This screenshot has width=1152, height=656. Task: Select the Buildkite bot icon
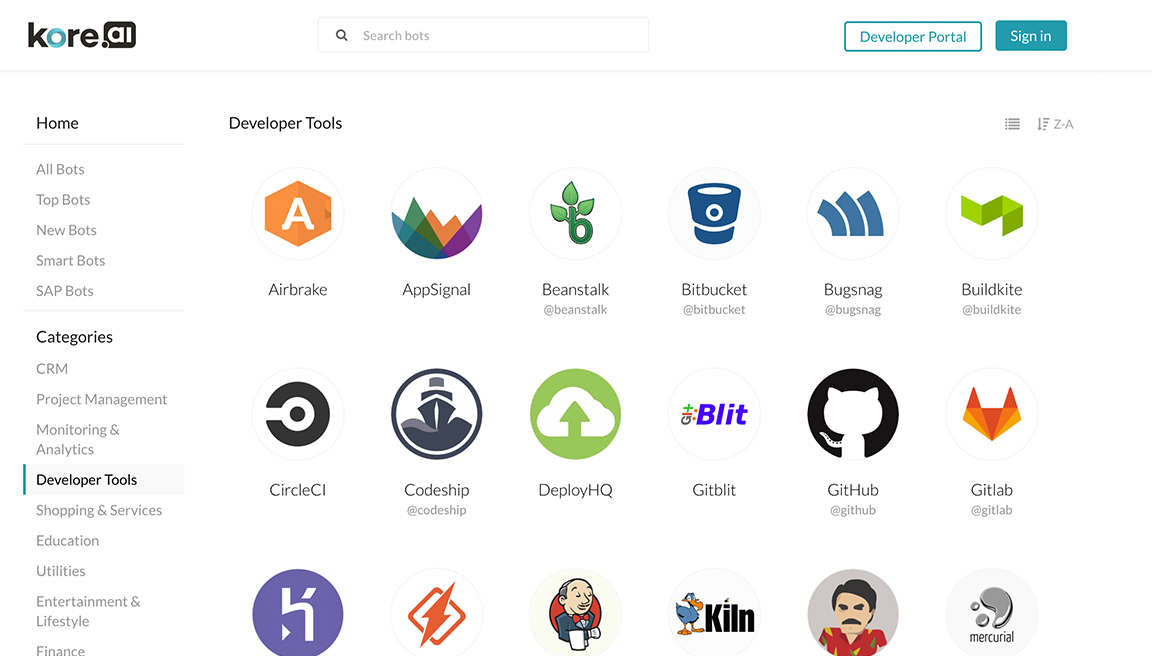click(992, 214)
